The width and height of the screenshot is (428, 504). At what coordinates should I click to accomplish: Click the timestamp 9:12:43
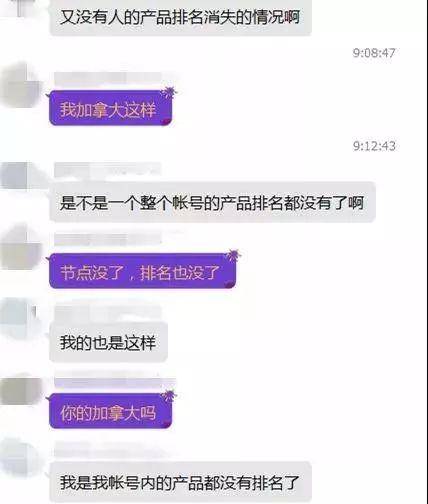(x=374, y=146)
